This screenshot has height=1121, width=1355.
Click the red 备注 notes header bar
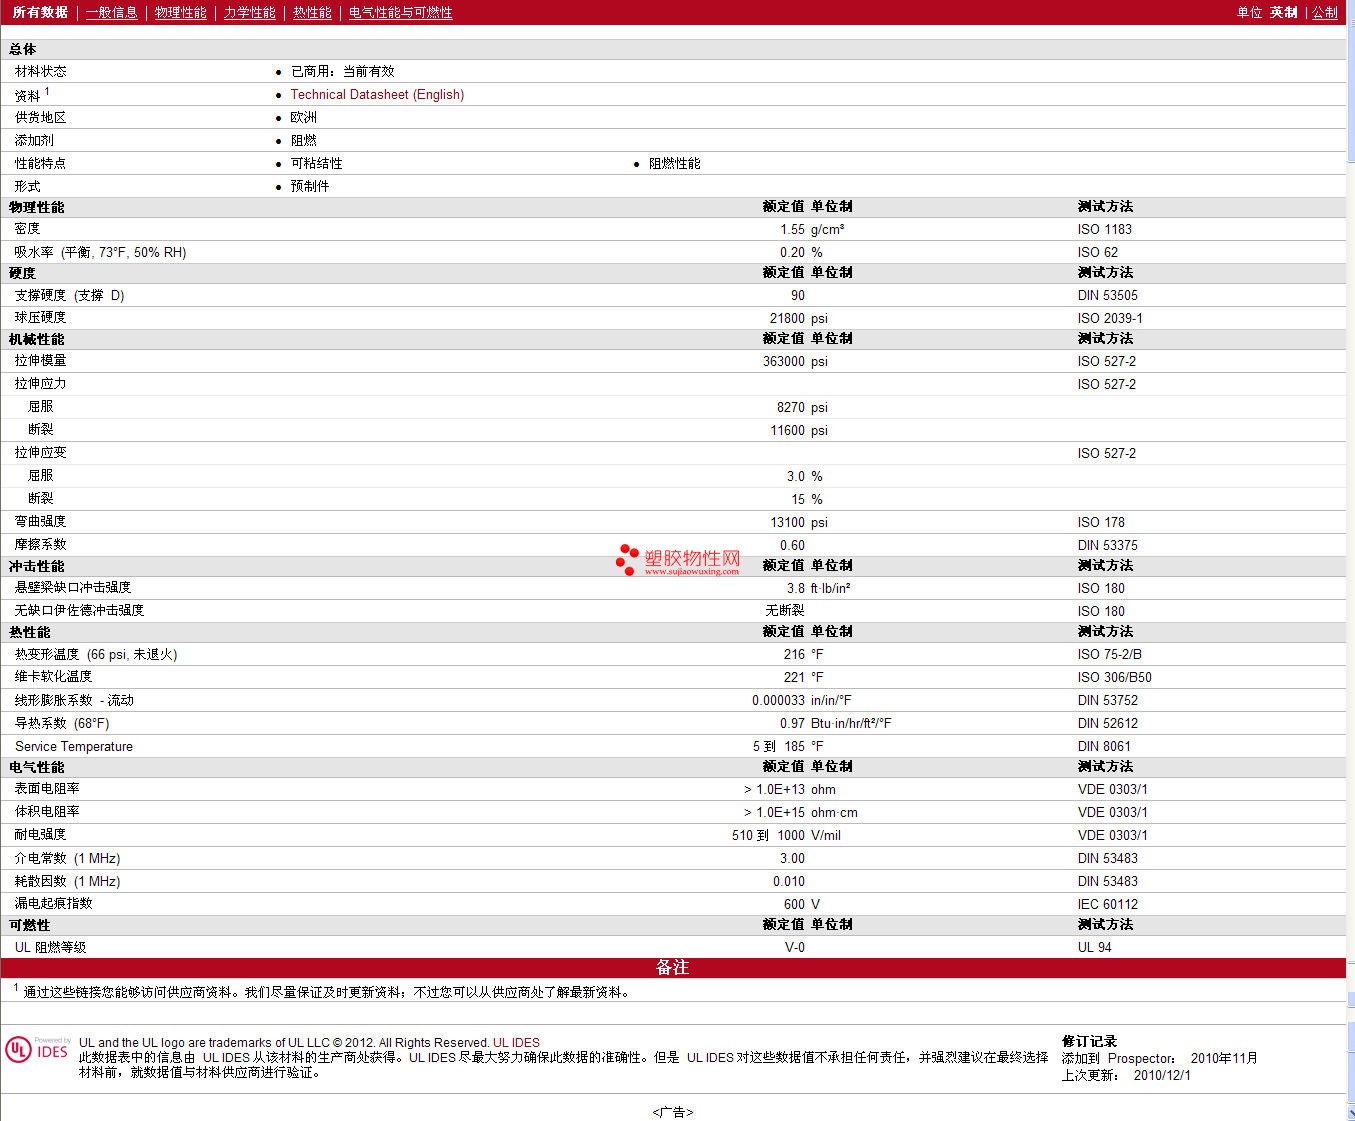tap(672, 967)
